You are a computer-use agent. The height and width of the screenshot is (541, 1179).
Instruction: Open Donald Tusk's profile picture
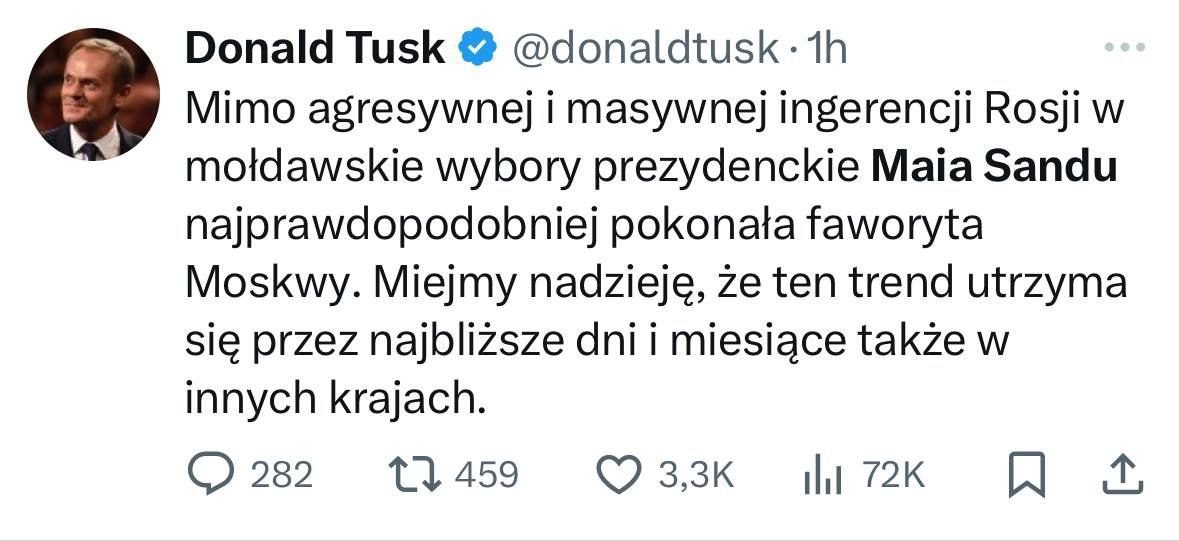(x=92, y=94)
